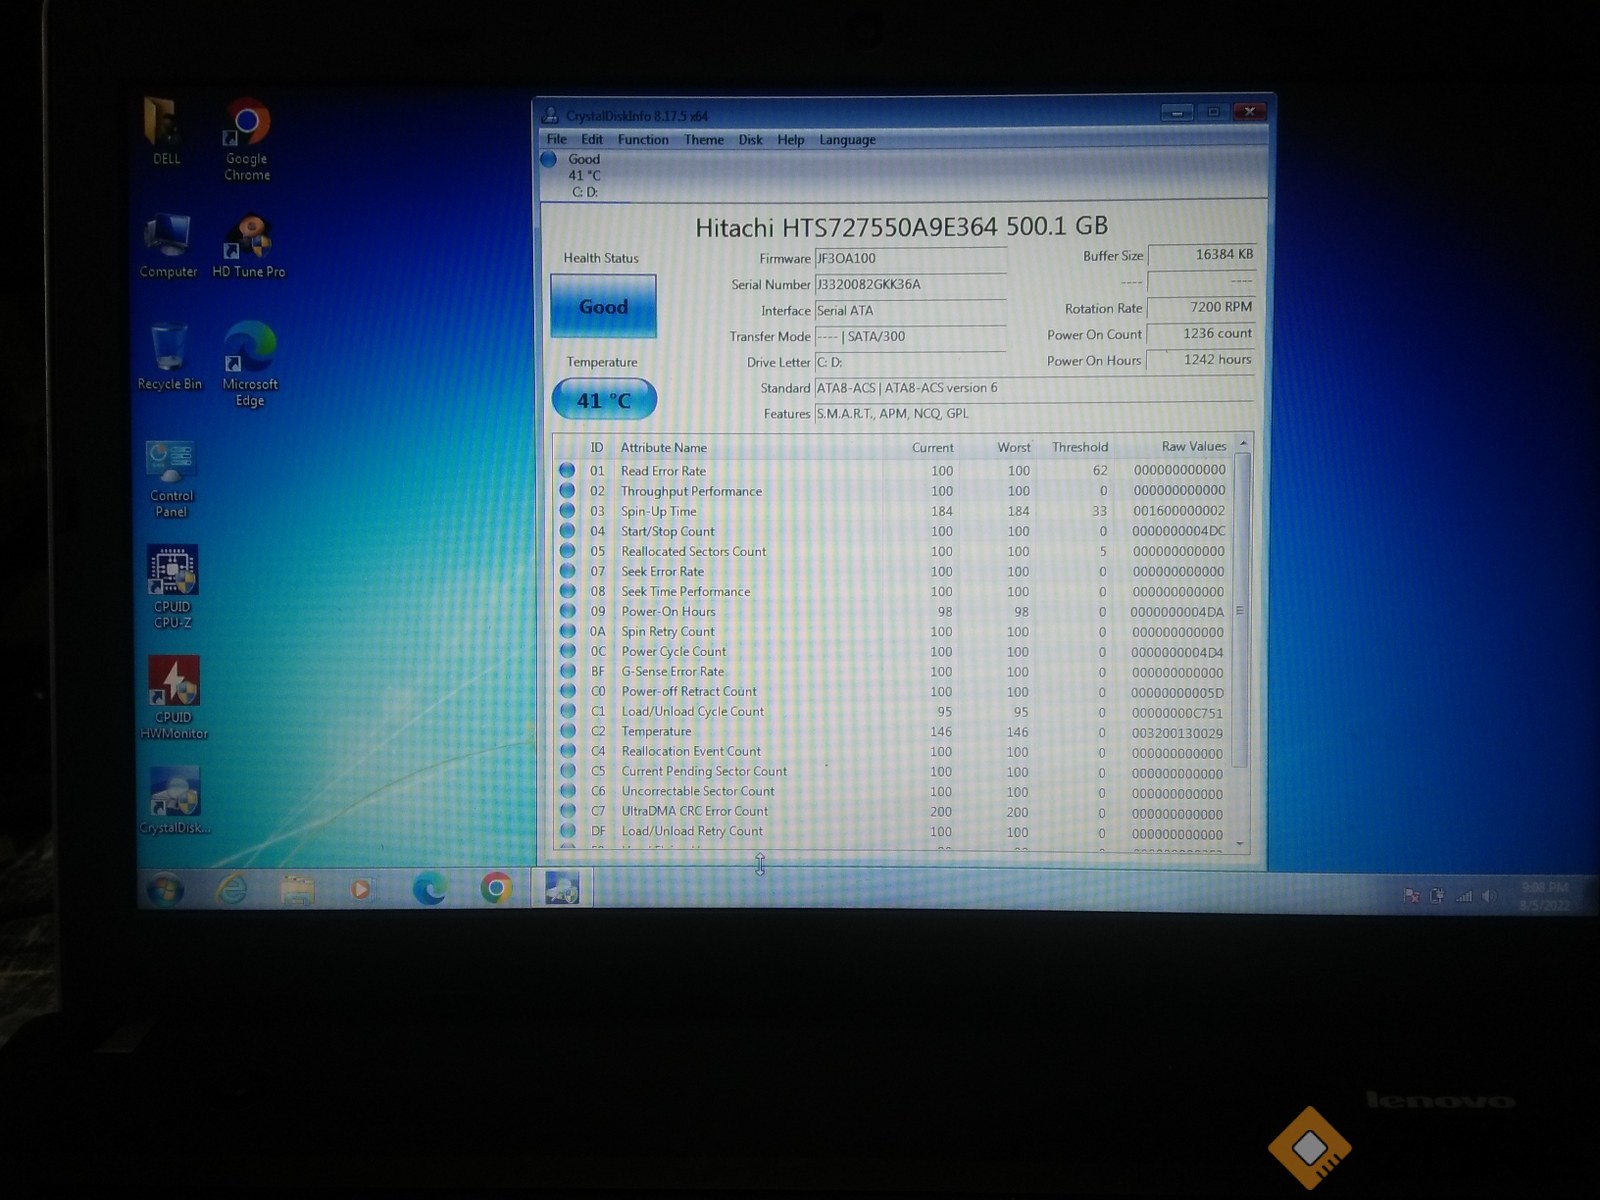This screenshot has width=1600, height=1200.
Task: Open the Recycle Bin
Action: click(169, 357)
